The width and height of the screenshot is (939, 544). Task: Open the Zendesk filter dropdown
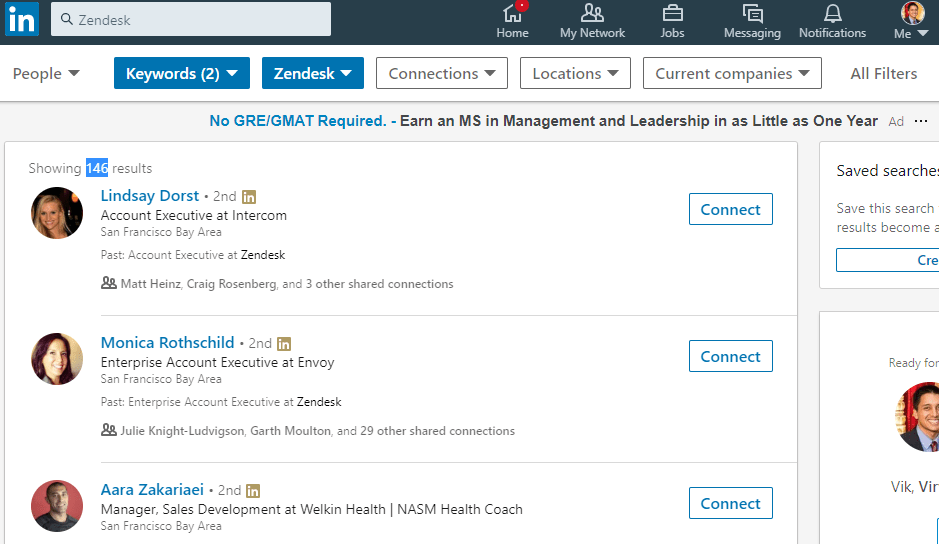click(x=312, y=73)
